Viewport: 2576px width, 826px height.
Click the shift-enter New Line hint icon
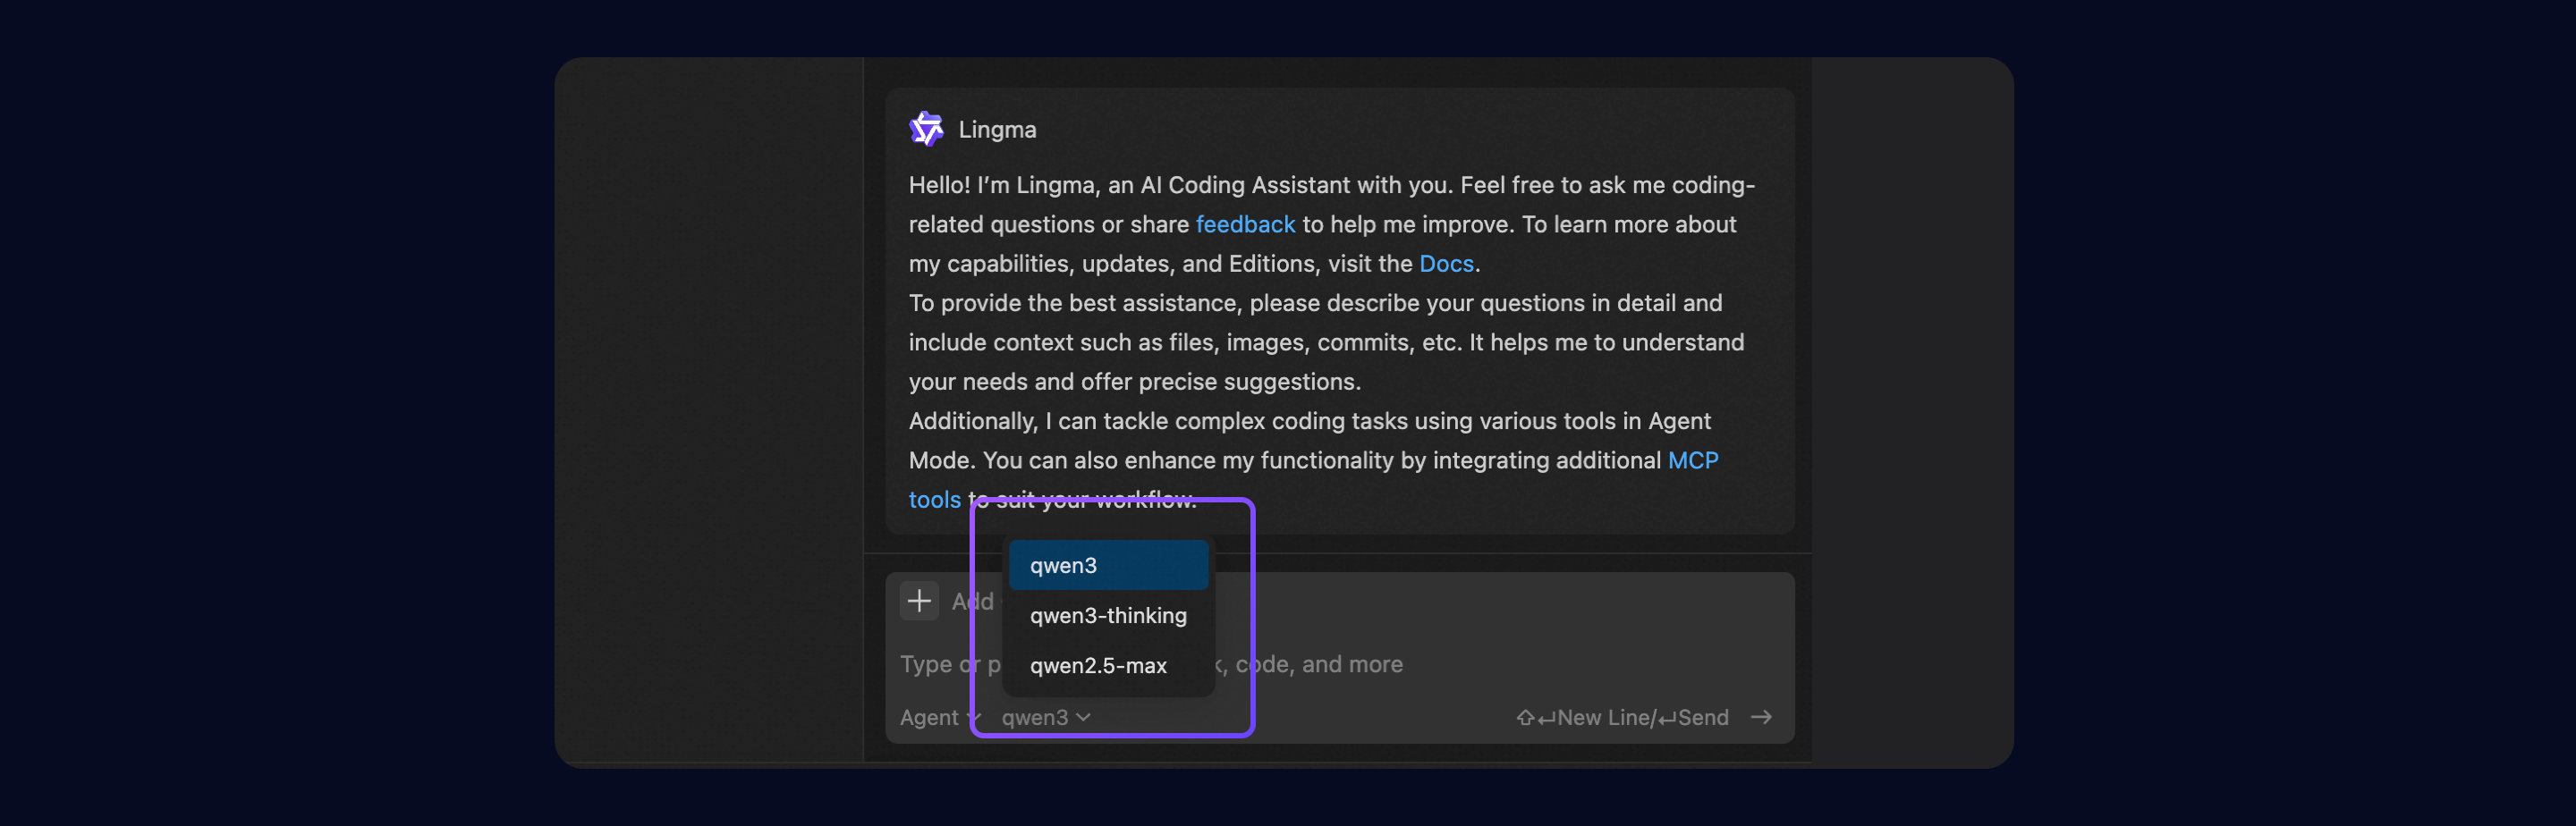pyautogui.click(x=1534, y=718)
